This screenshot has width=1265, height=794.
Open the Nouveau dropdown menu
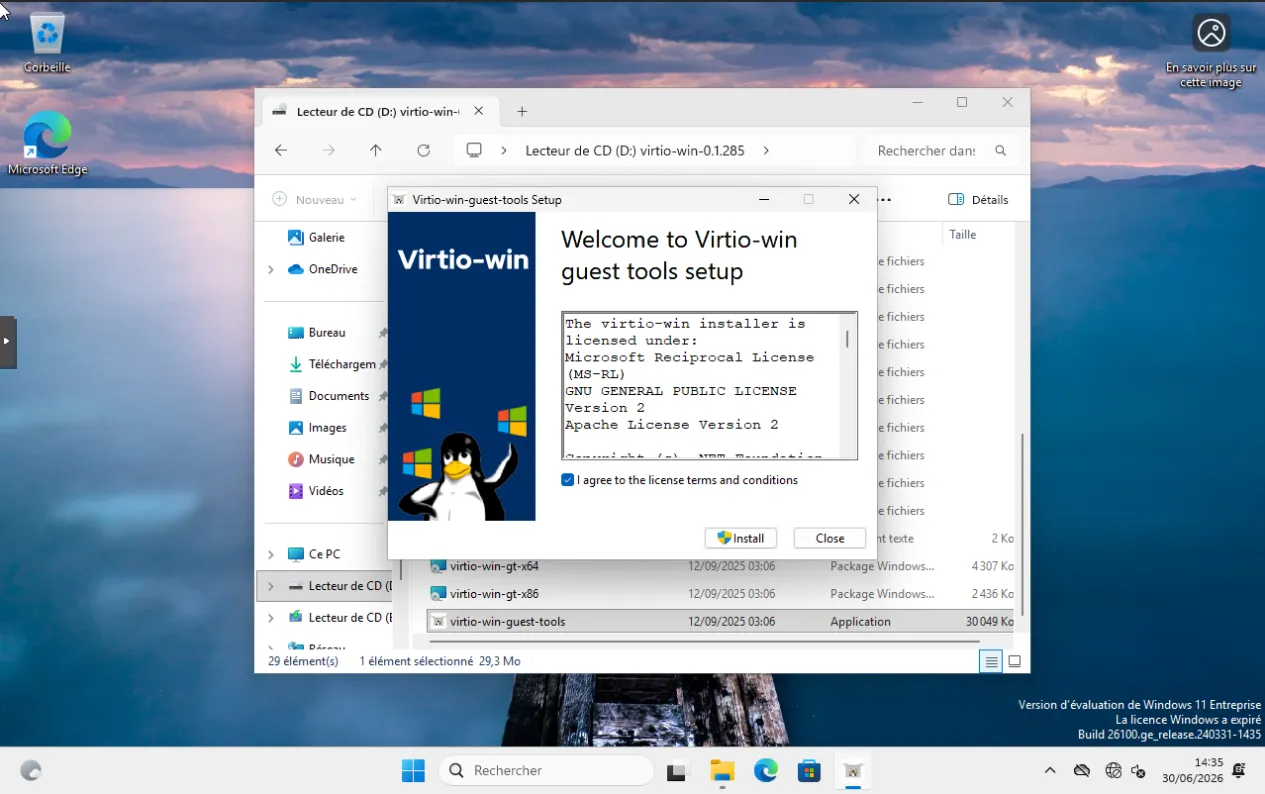click(x=315, y=200)
